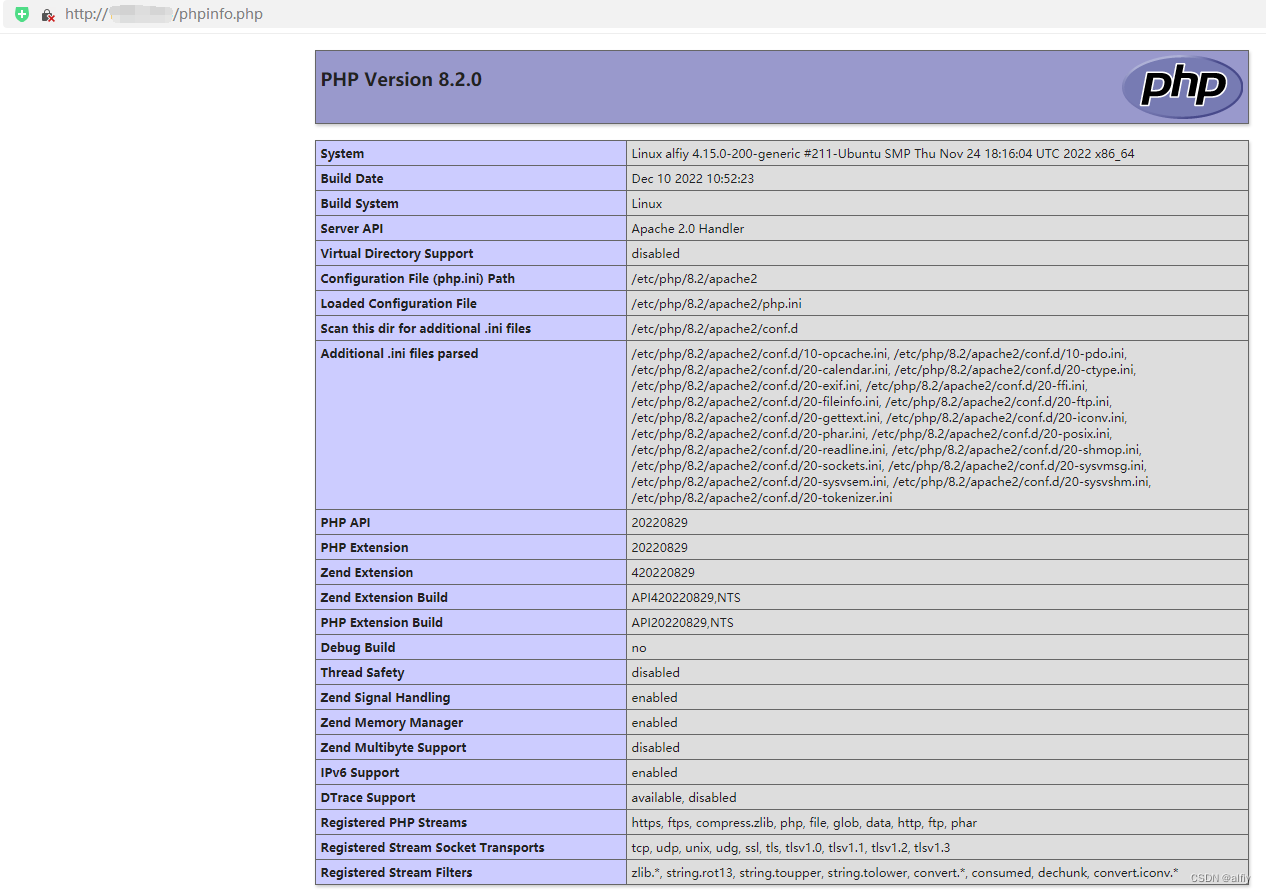
Task: Select the /etc/php/8.2/apache2 path value
Action: tap(695, 279)
